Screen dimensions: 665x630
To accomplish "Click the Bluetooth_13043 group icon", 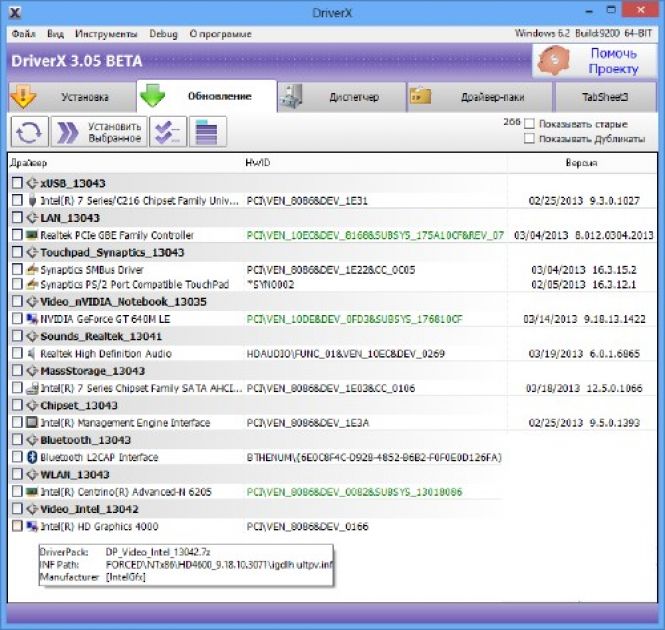I will pos(32,440).
